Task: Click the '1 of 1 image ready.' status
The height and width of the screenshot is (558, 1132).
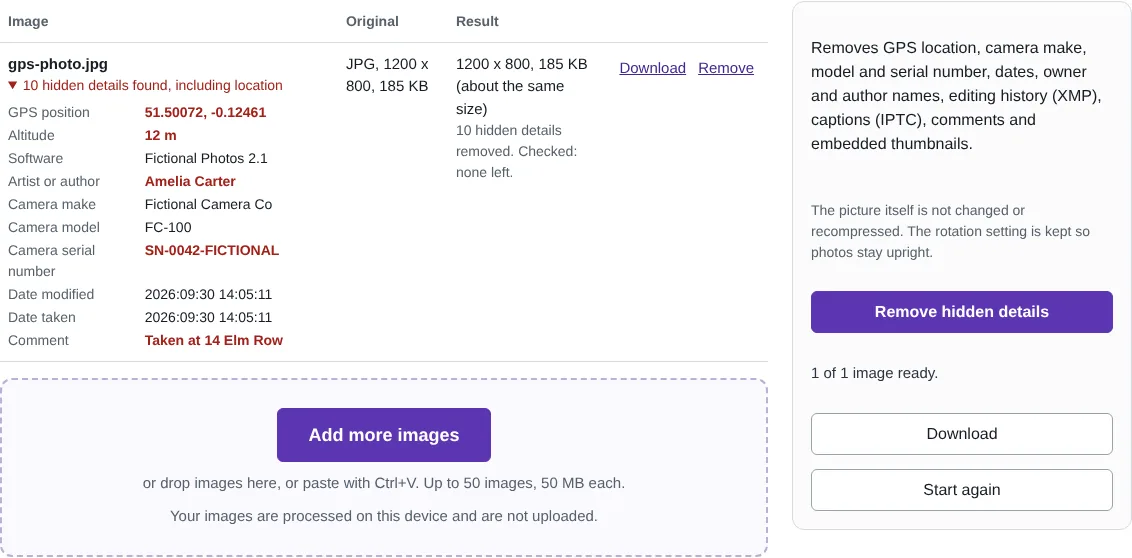Action: pyautogui.click(x=874, y=374)
